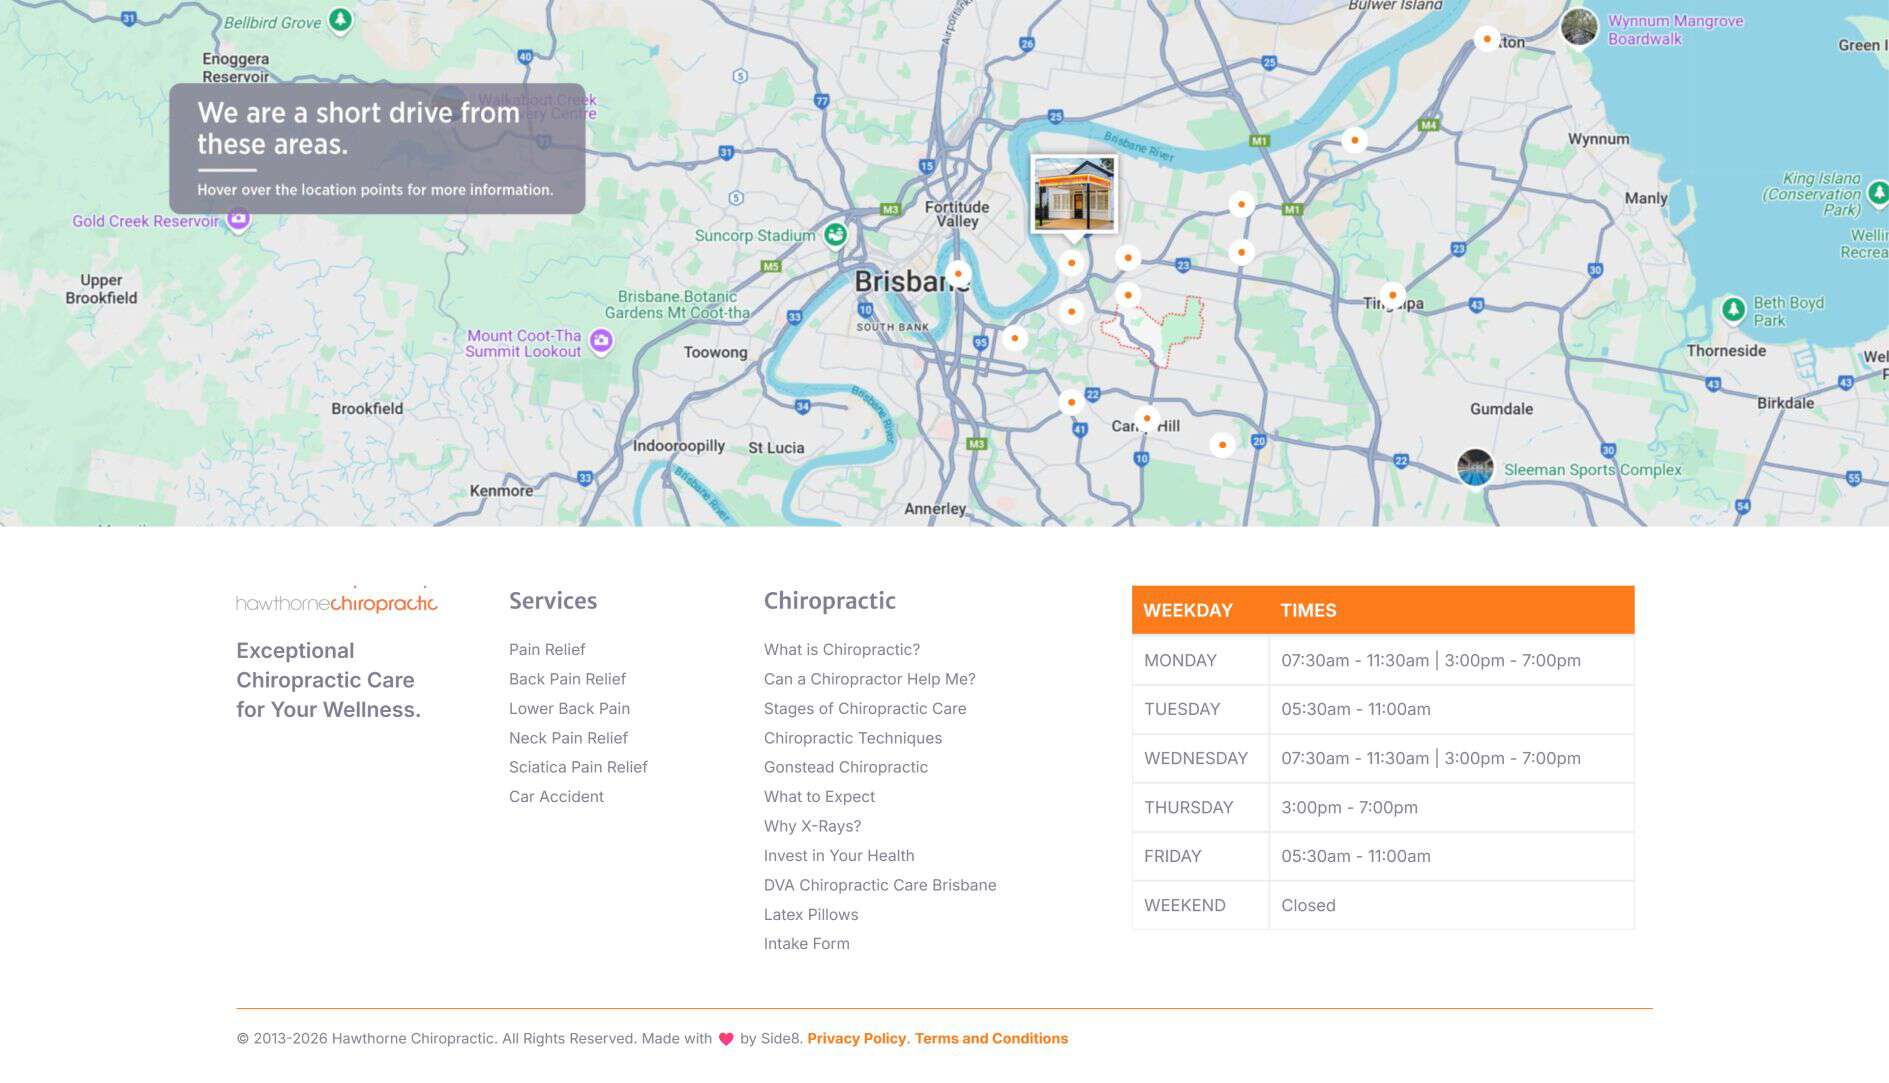Click the location point below M4 marker
This screenshot has width=1889, height=1083.
coord(1354,140)
